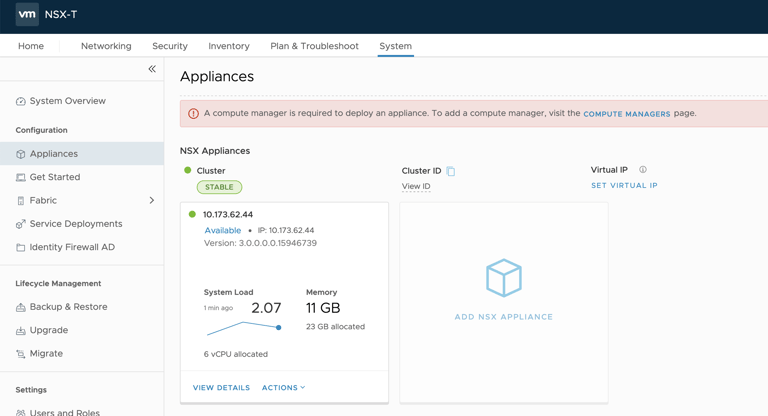Click View Details on the appliance card
Image resolution: width=768 pixels, height=416 pixels.
point(221,388)
